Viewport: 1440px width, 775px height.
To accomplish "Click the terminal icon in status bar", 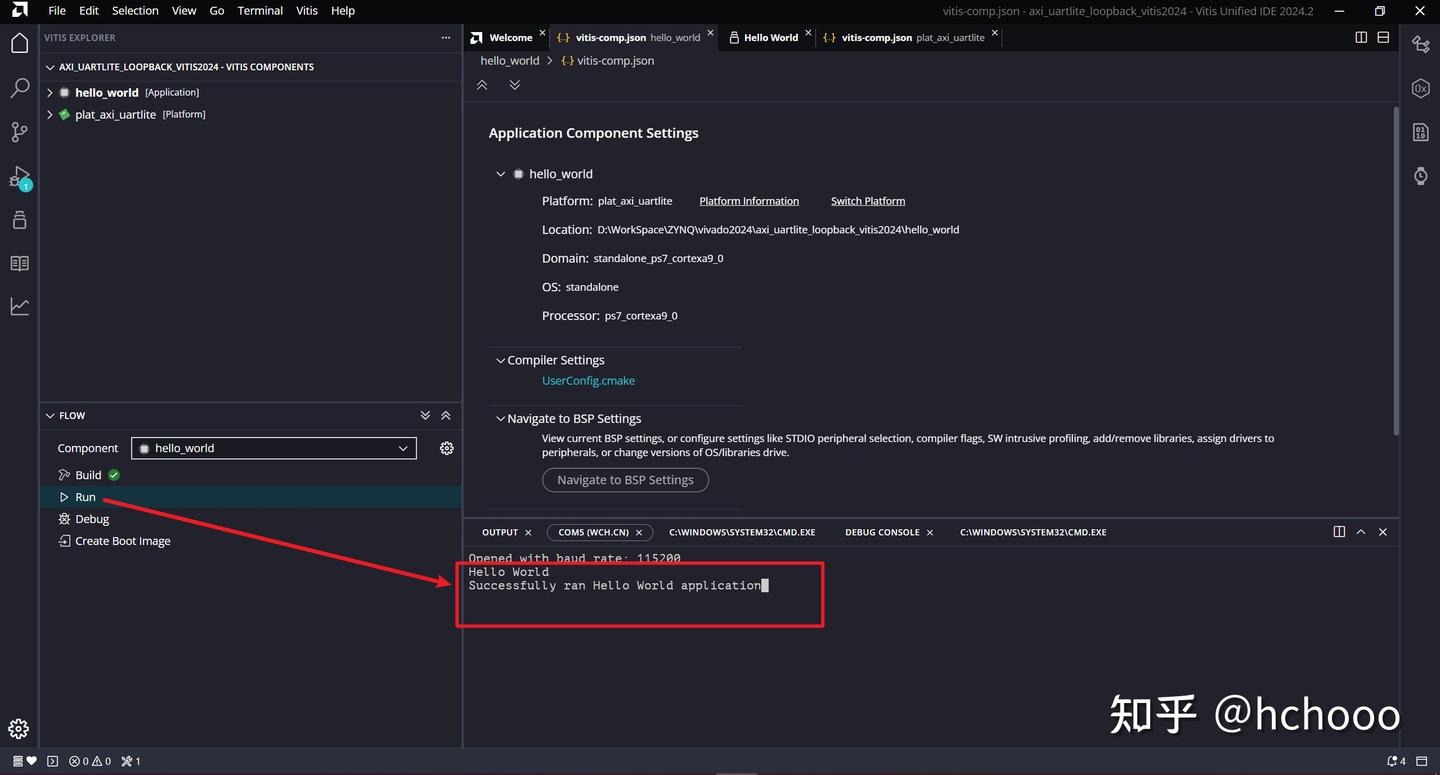I will point(53,761).
